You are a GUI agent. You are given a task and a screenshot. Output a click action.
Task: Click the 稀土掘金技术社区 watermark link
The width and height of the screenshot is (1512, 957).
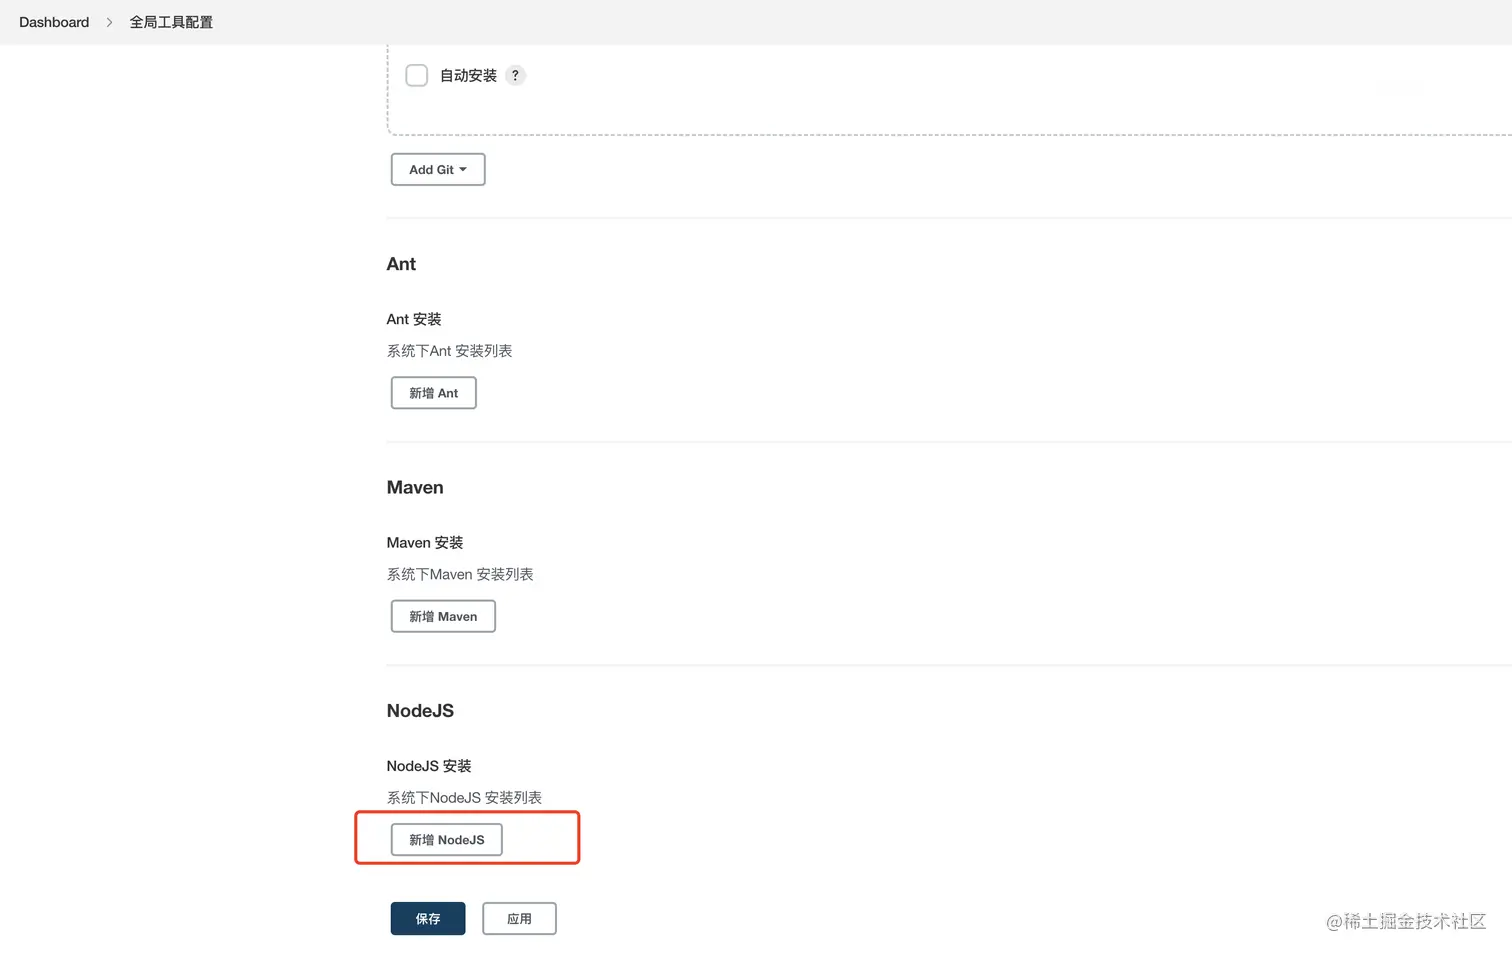1405,922
